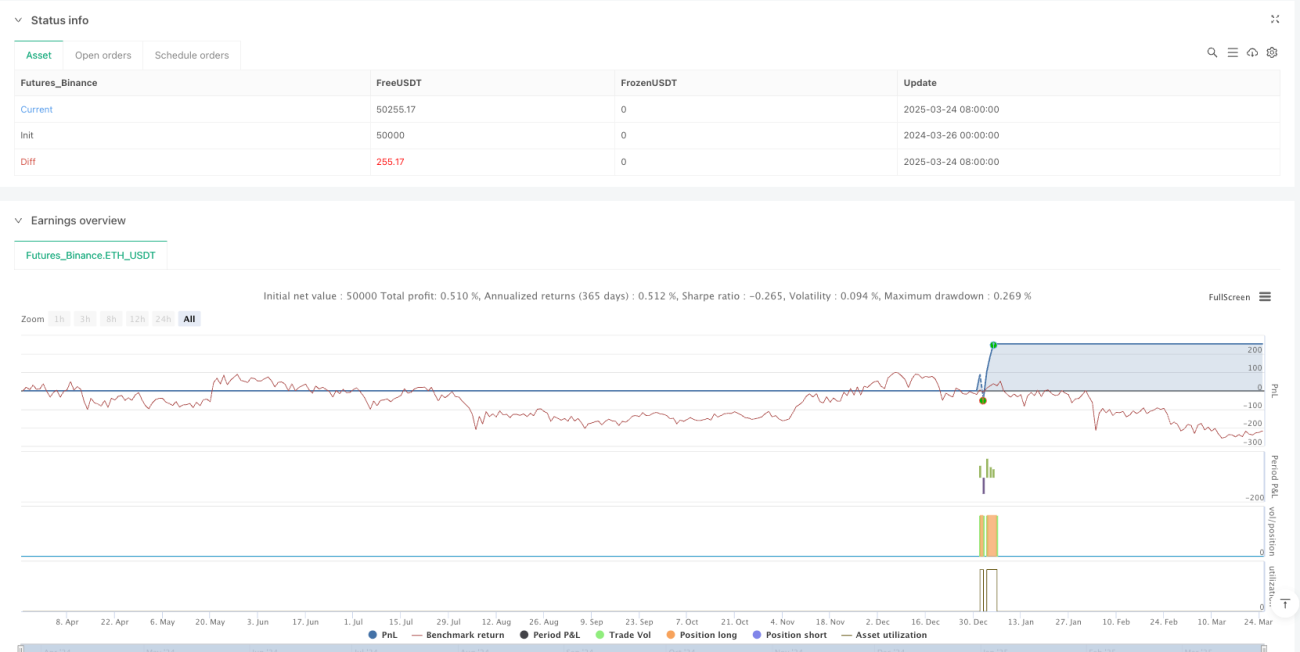Switch to the Schedule orders tab

pos(191,55)
